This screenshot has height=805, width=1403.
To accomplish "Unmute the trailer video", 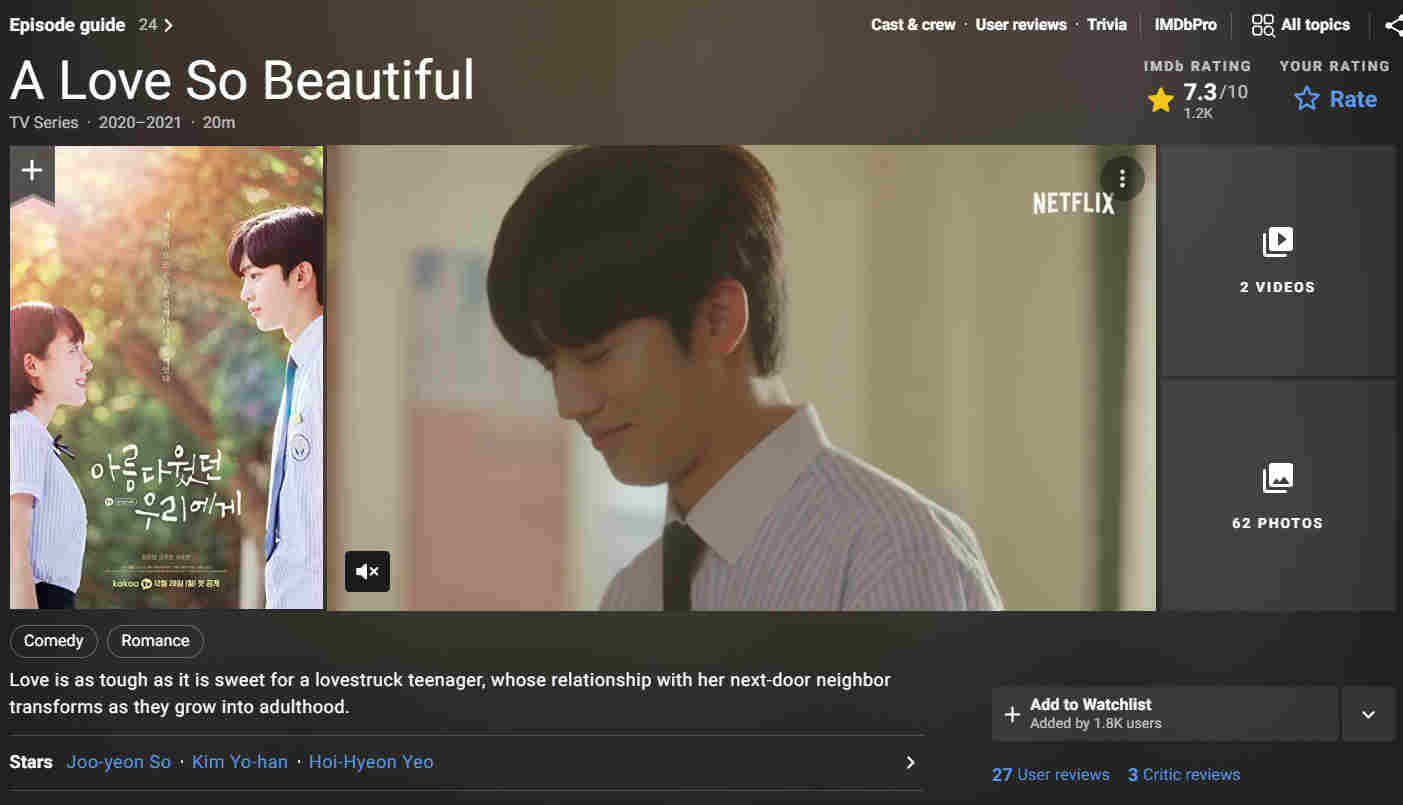I will (367, 572).
